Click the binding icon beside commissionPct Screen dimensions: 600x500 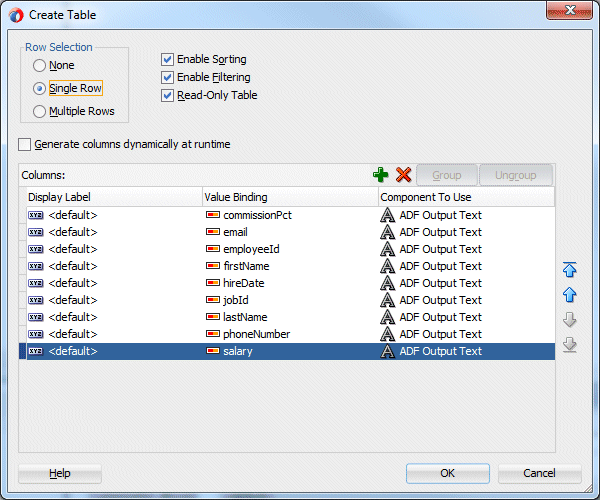pyautogui.click(x=212, y=215)
